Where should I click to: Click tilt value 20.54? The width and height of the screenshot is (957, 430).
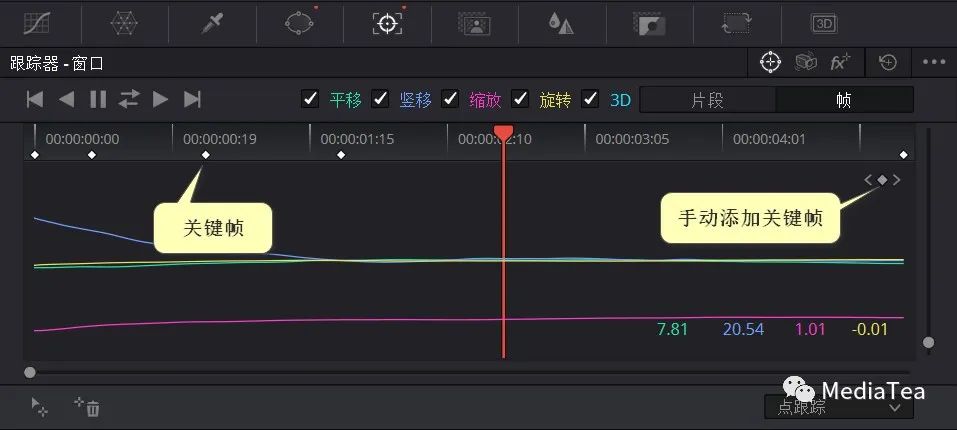click(x=743, y=329)
